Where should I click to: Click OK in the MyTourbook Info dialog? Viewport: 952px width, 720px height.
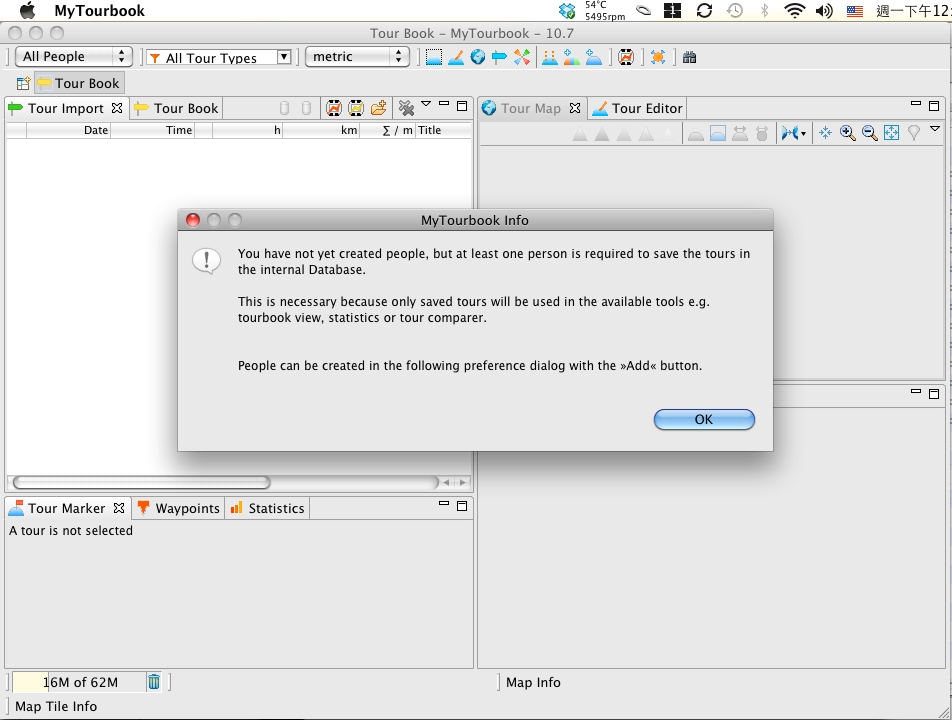click(x=704, y=419)
